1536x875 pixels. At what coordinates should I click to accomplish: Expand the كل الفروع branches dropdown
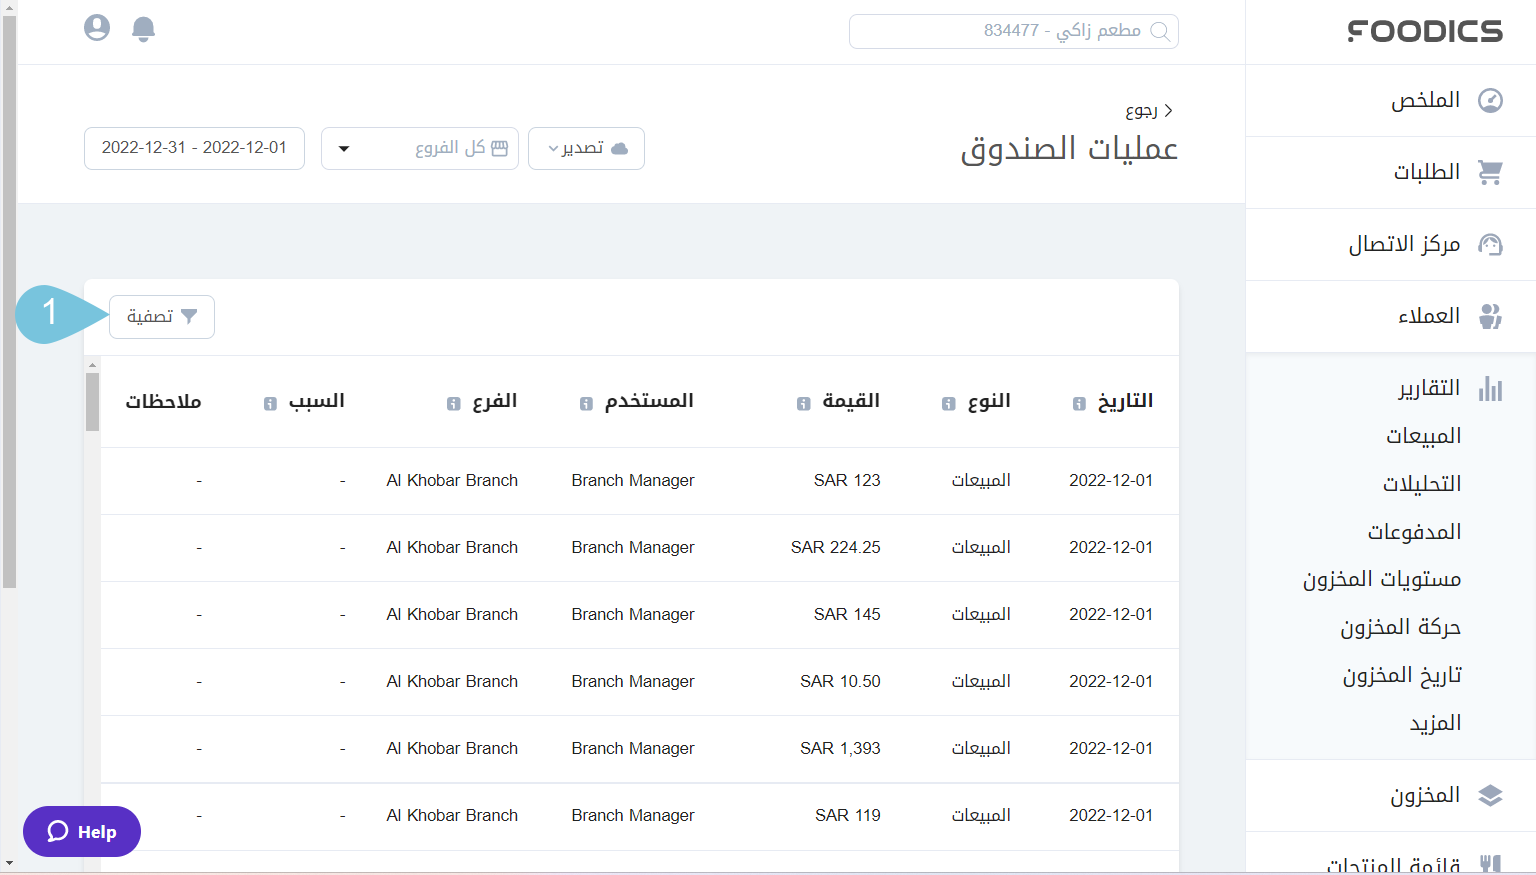[x=419, y=148]
